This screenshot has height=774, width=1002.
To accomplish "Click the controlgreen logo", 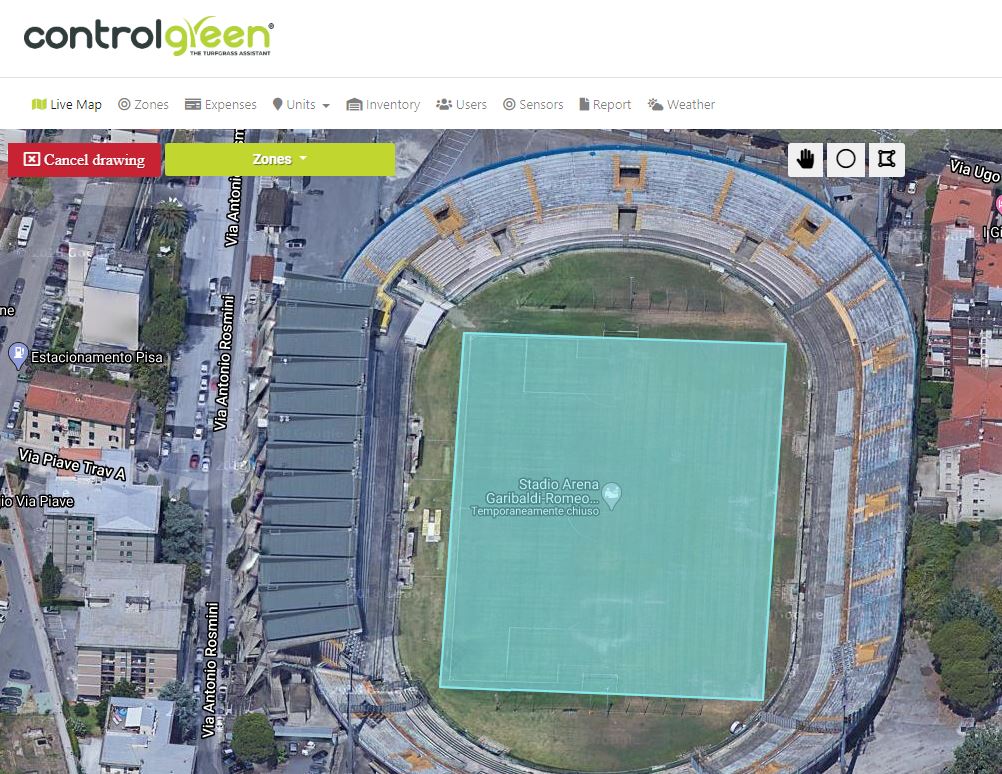I will (x=149, y=36).
